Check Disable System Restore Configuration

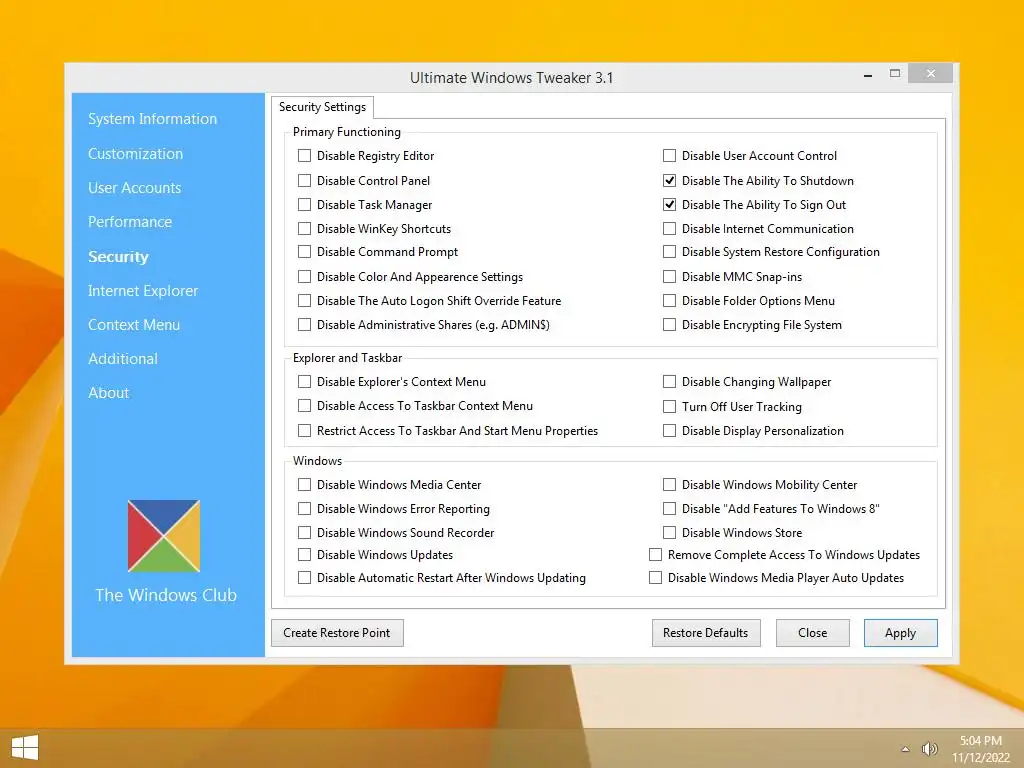(669, 251)
